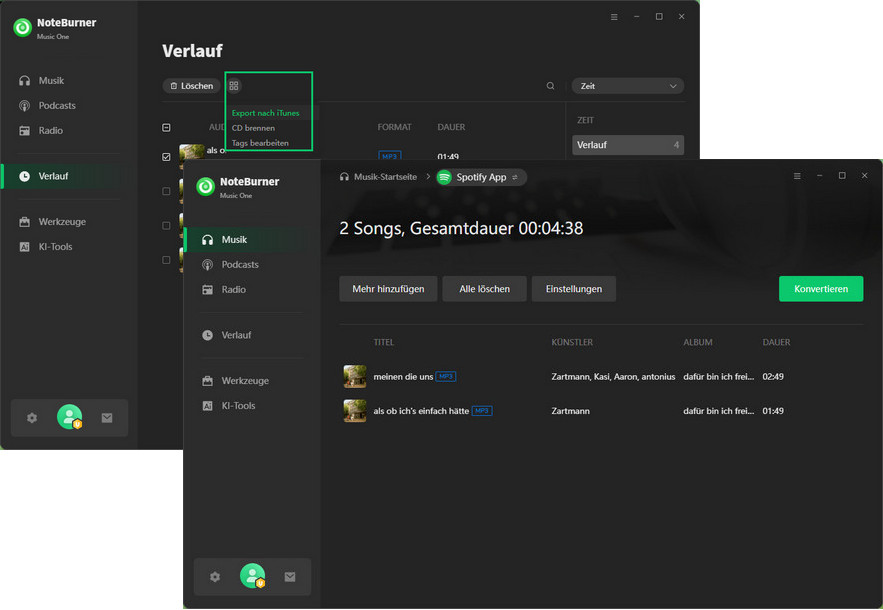
Task: Click the grid tools icon next to Löschen
Action: (234, 86)
